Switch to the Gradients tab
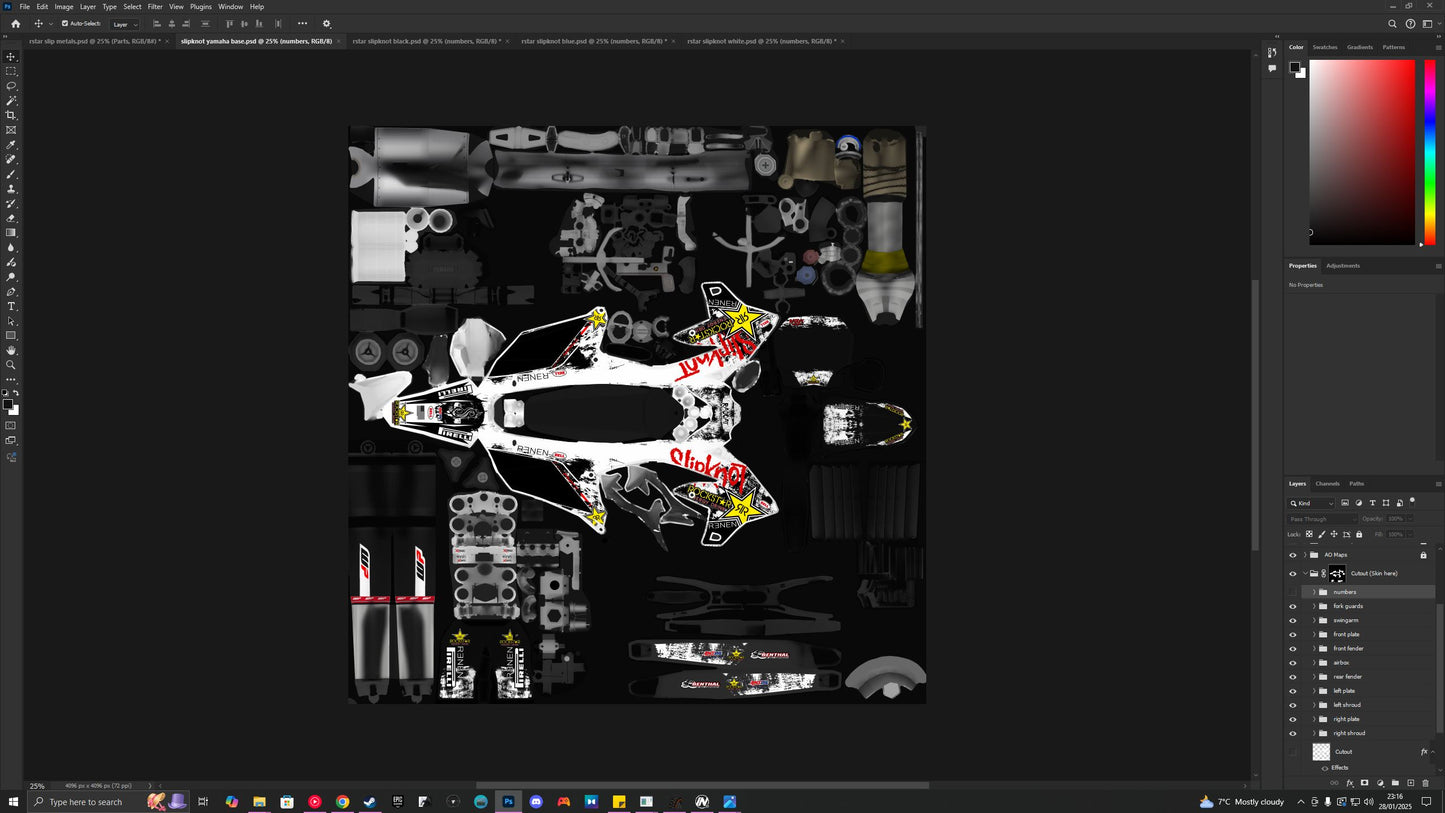Viewport: 1445px width, 813px height. [1360, 47]
